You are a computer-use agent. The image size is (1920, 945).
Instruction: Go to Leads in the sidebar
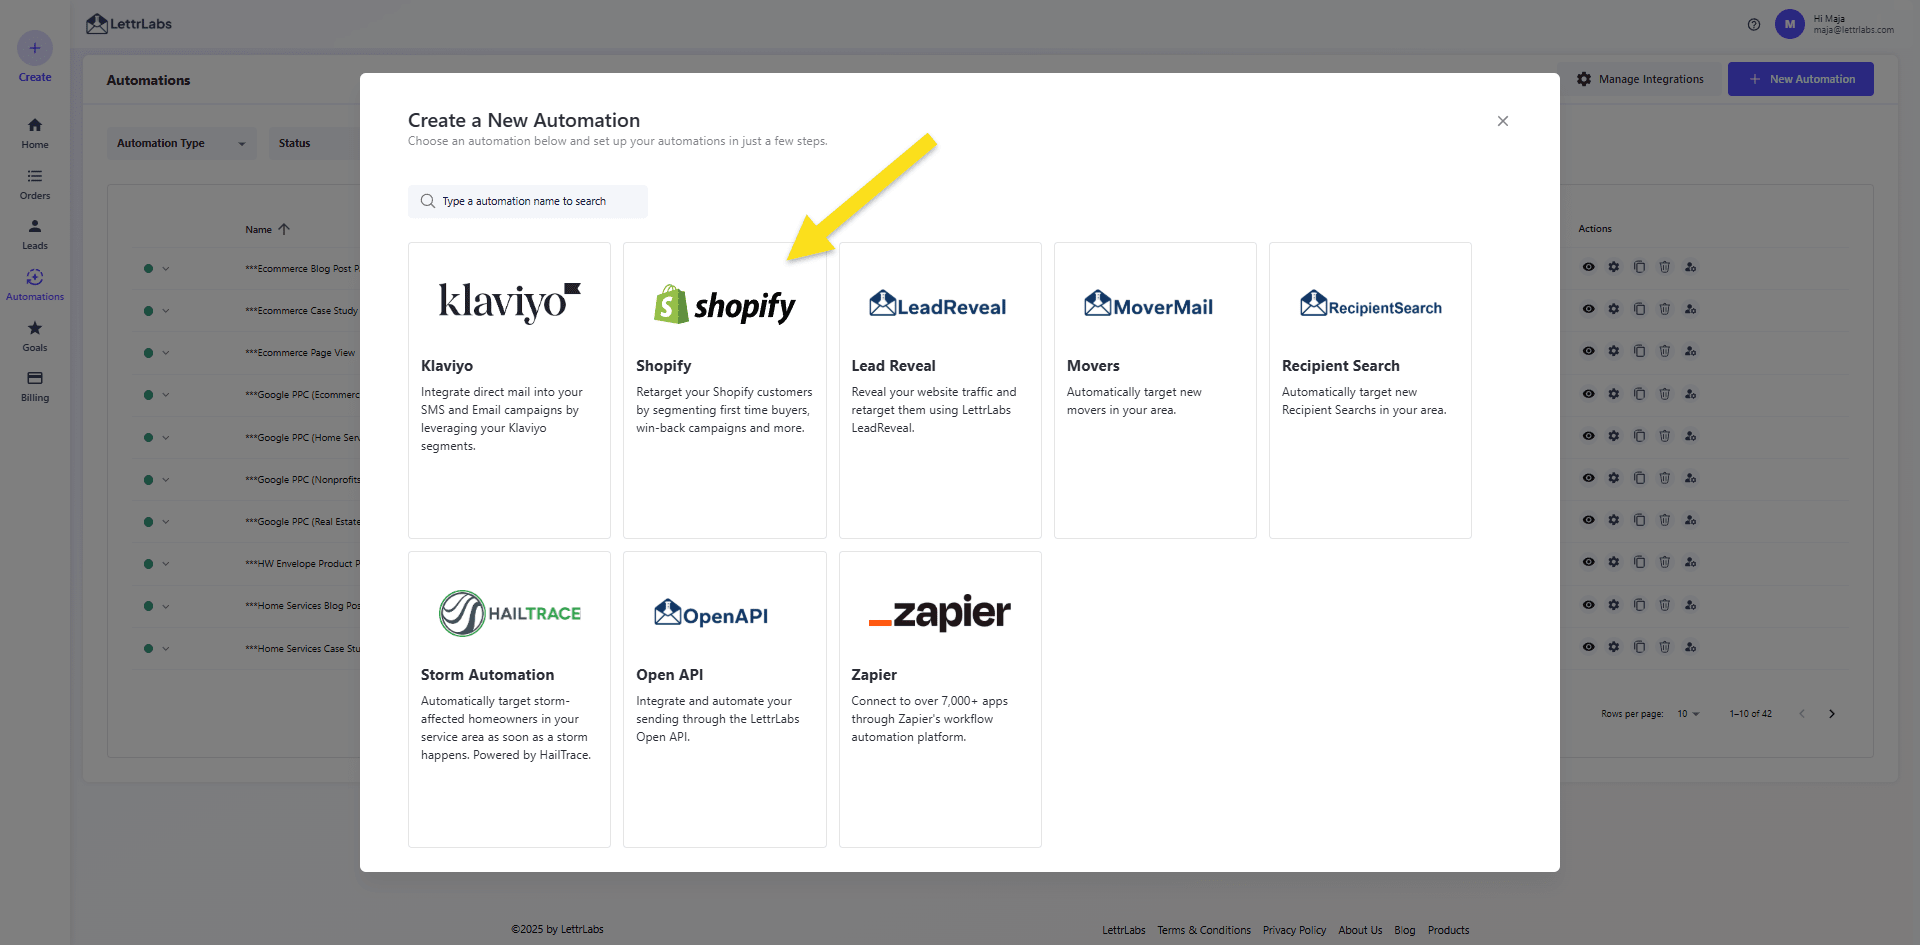(35, 234)
